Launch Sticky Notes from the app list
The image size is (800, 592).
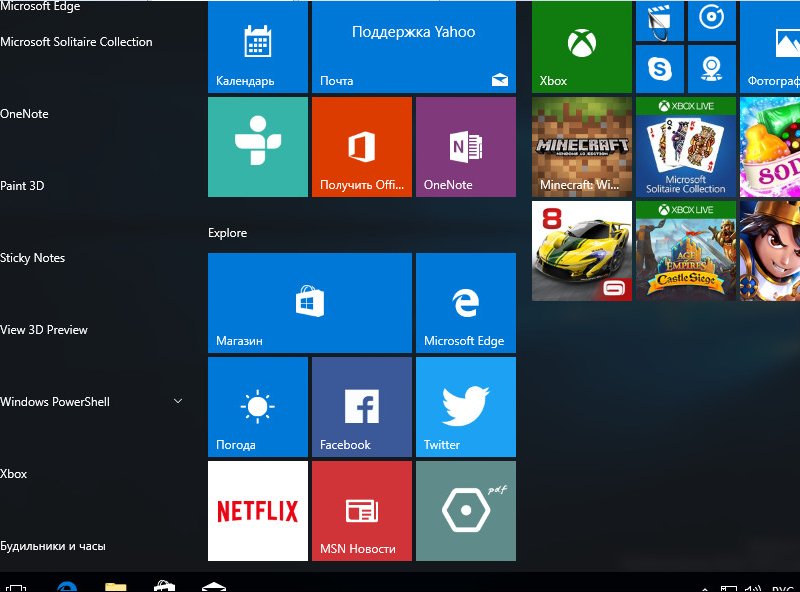coord(33,258)
